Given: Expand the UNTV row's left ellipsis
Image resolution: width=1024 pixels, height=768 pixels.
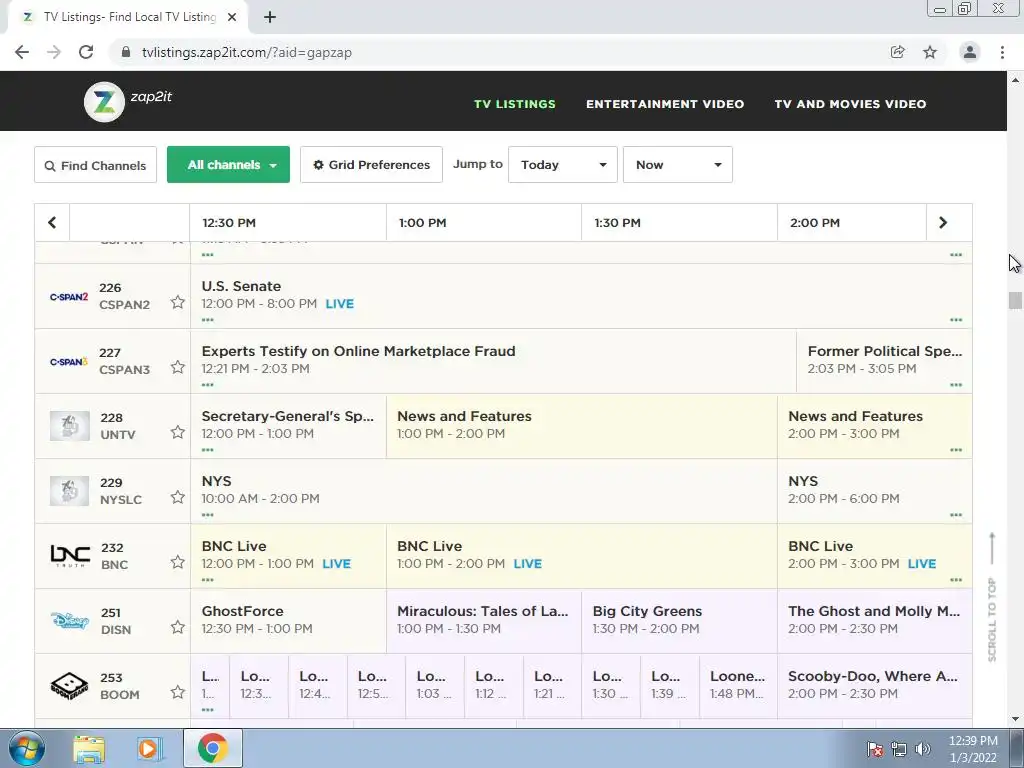Looking at the screenshot, I should (x=208, y=450).
